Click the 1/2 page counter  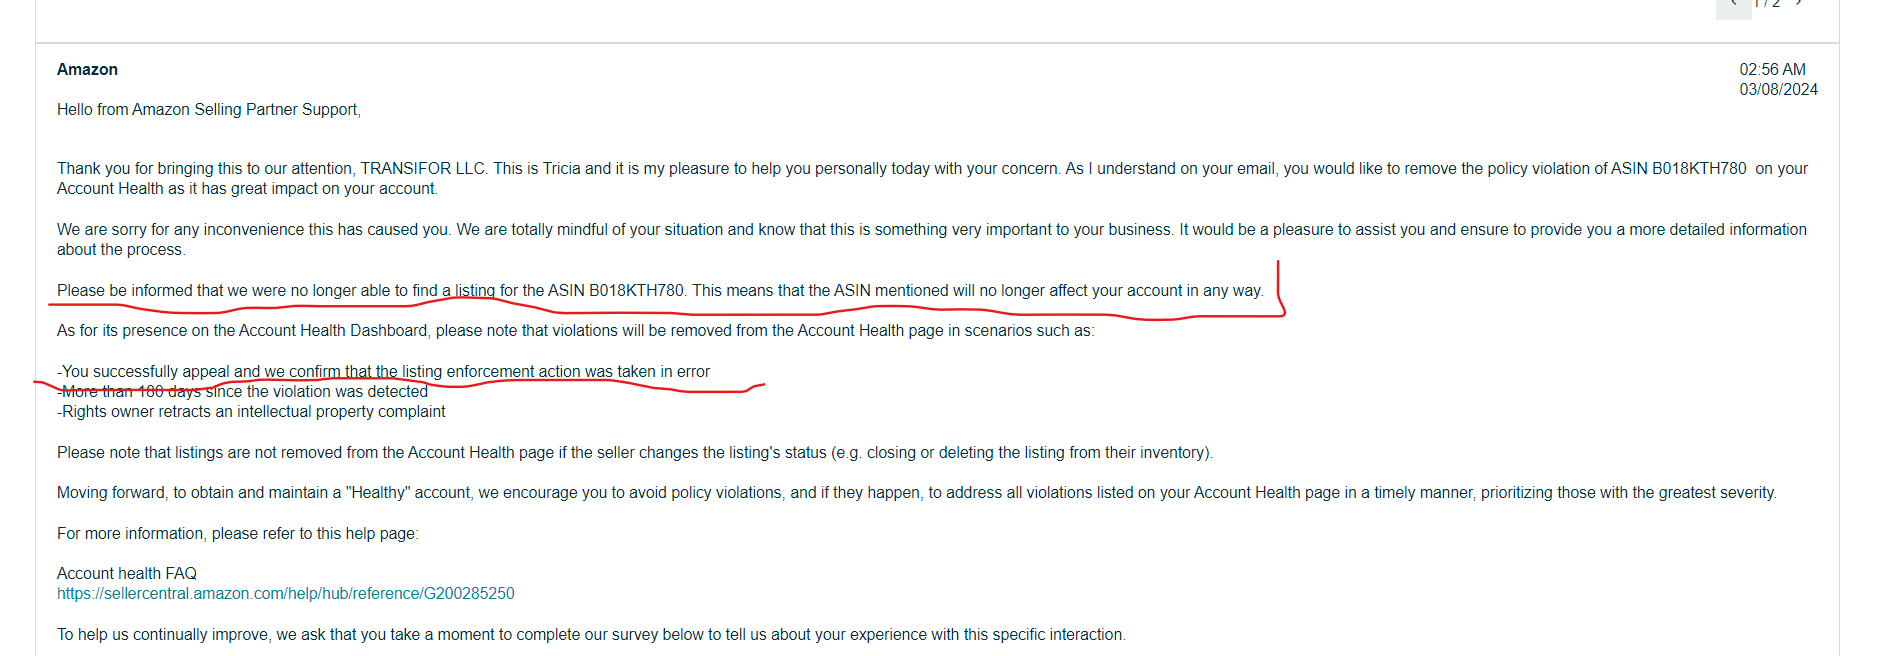click(x=1768, y=4)
